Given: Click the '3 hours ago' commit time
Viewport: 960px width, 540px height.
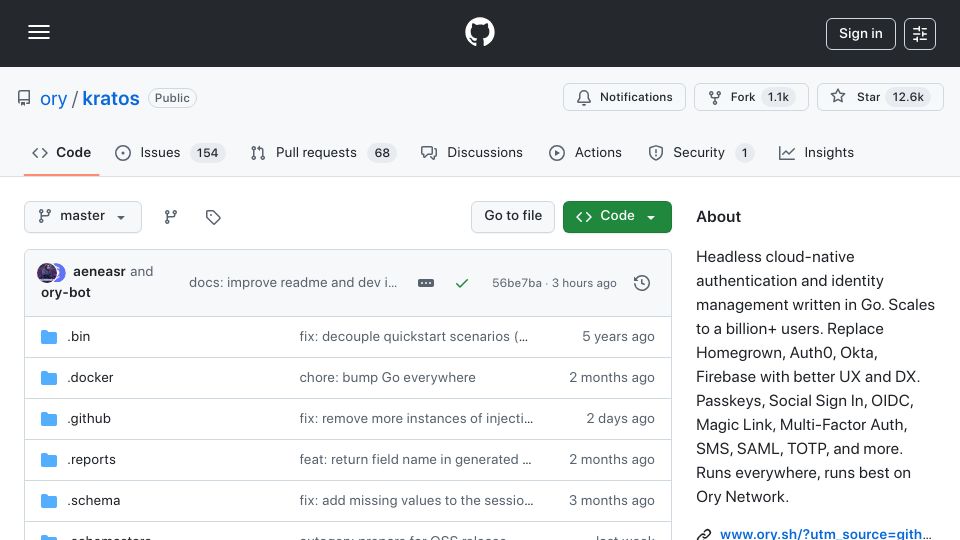Looking at the screenshot, I should (584, 283).
